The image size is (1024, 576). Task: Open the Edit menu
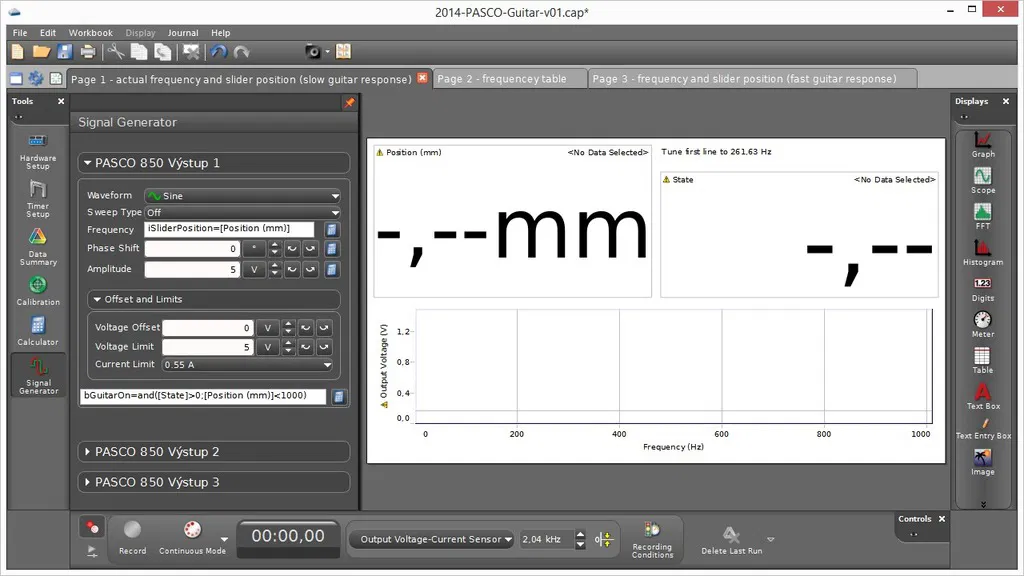pos(48,33)
